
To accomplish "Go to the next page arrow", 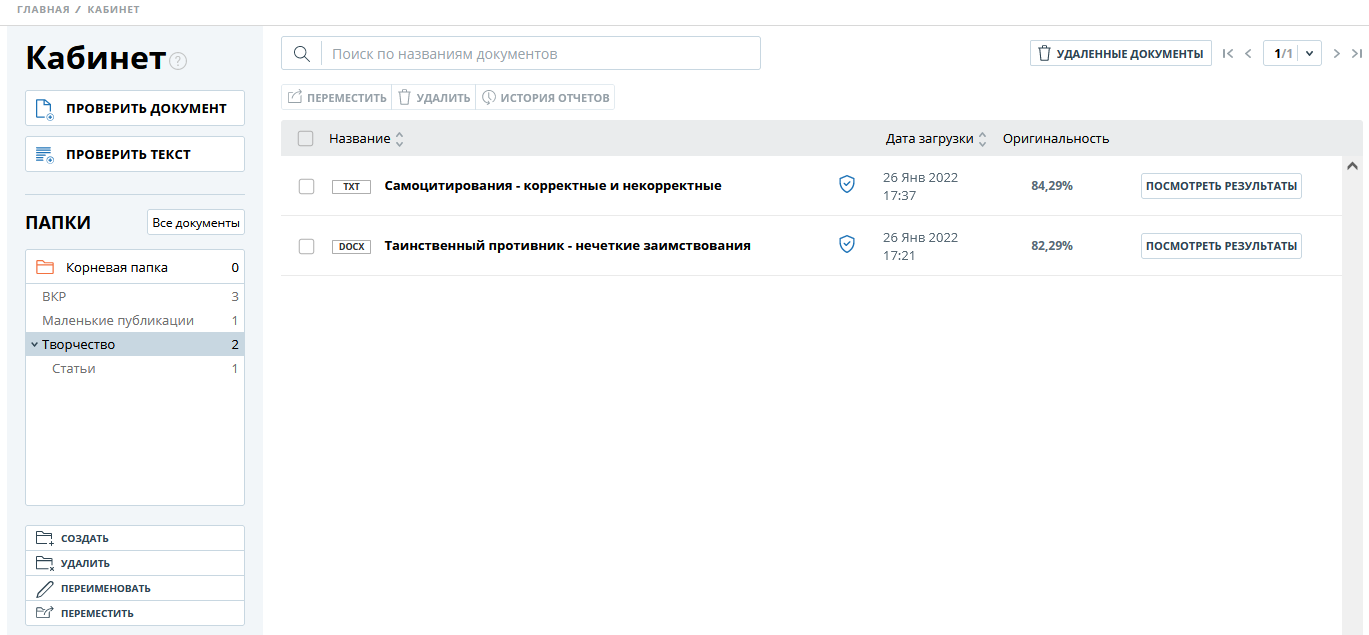I will (1337, 54).
